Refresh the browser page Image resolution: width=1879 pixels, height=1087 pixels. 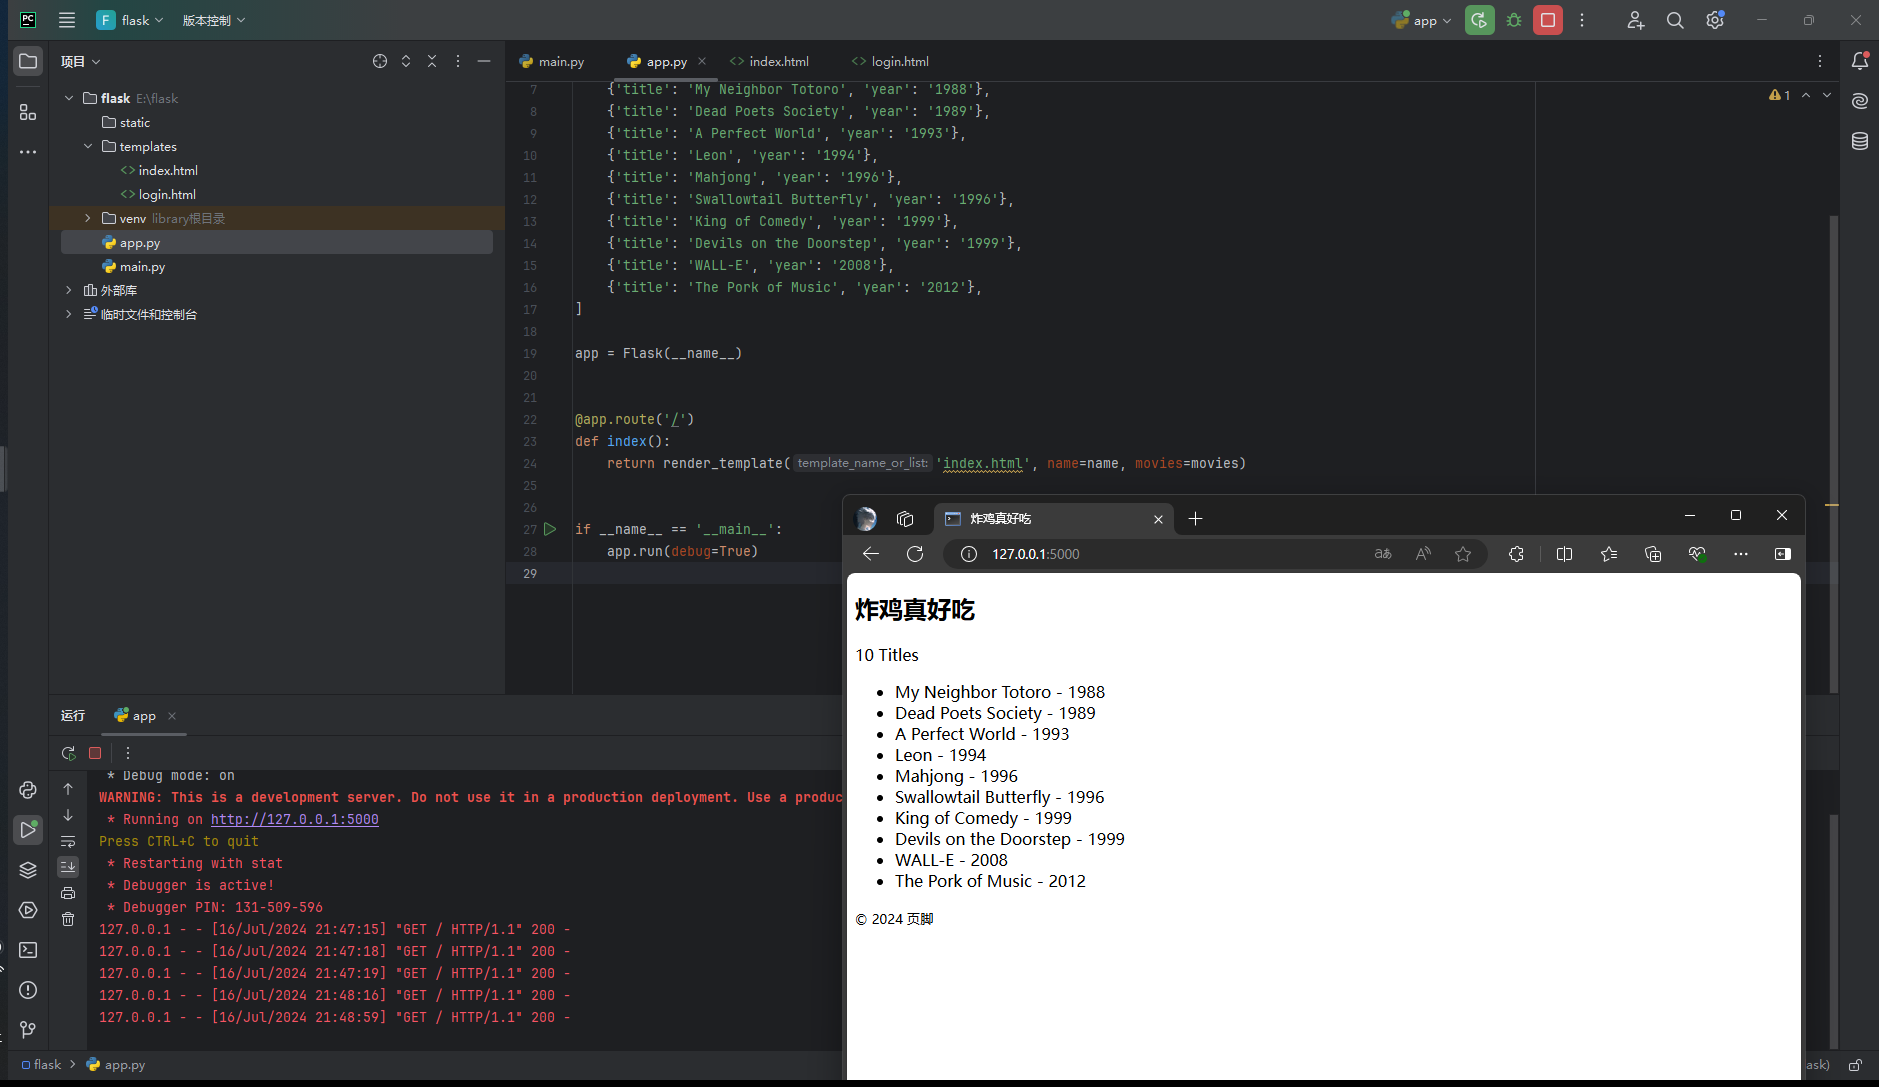[x=914, y=554]
